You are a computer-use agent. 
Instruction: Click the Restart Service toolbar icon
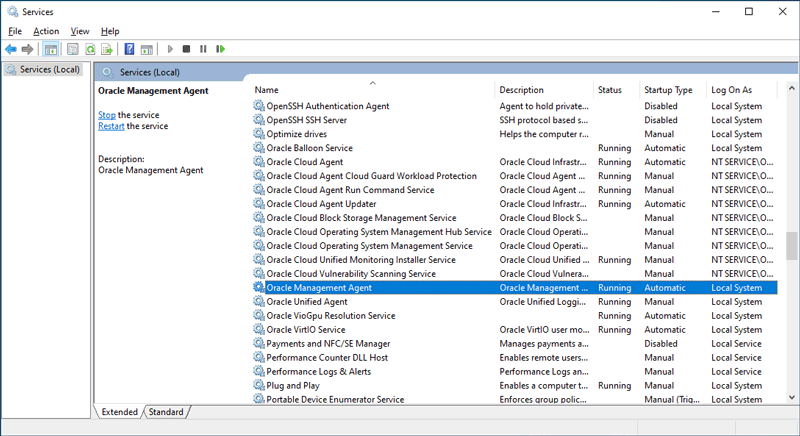coord(220,49)
